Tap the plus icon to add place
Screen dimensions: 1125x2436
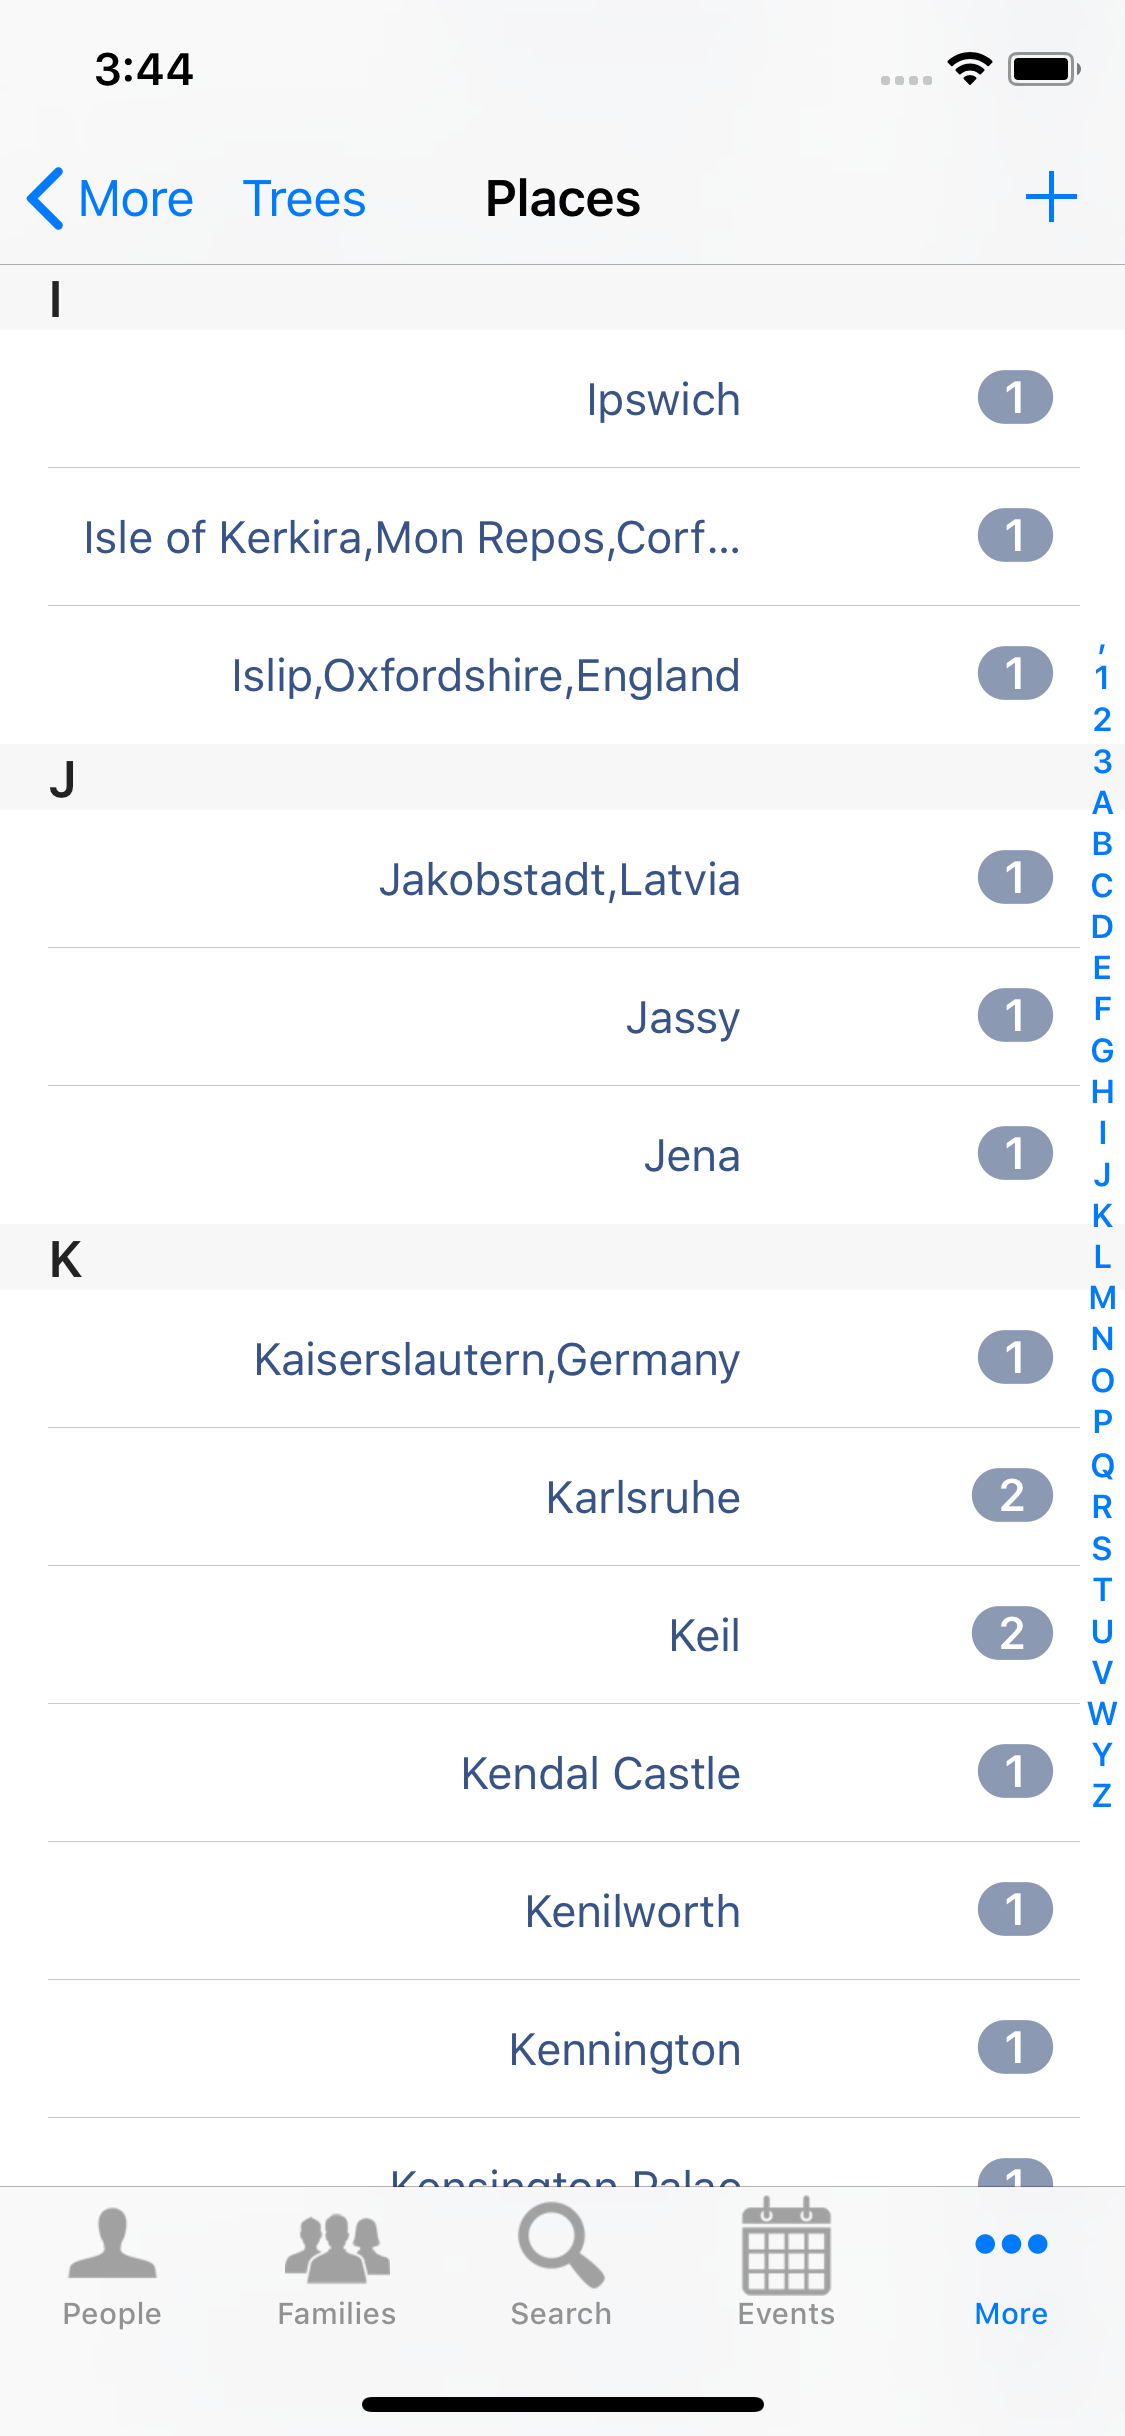pyautogui.click(x=1050, y=197)
